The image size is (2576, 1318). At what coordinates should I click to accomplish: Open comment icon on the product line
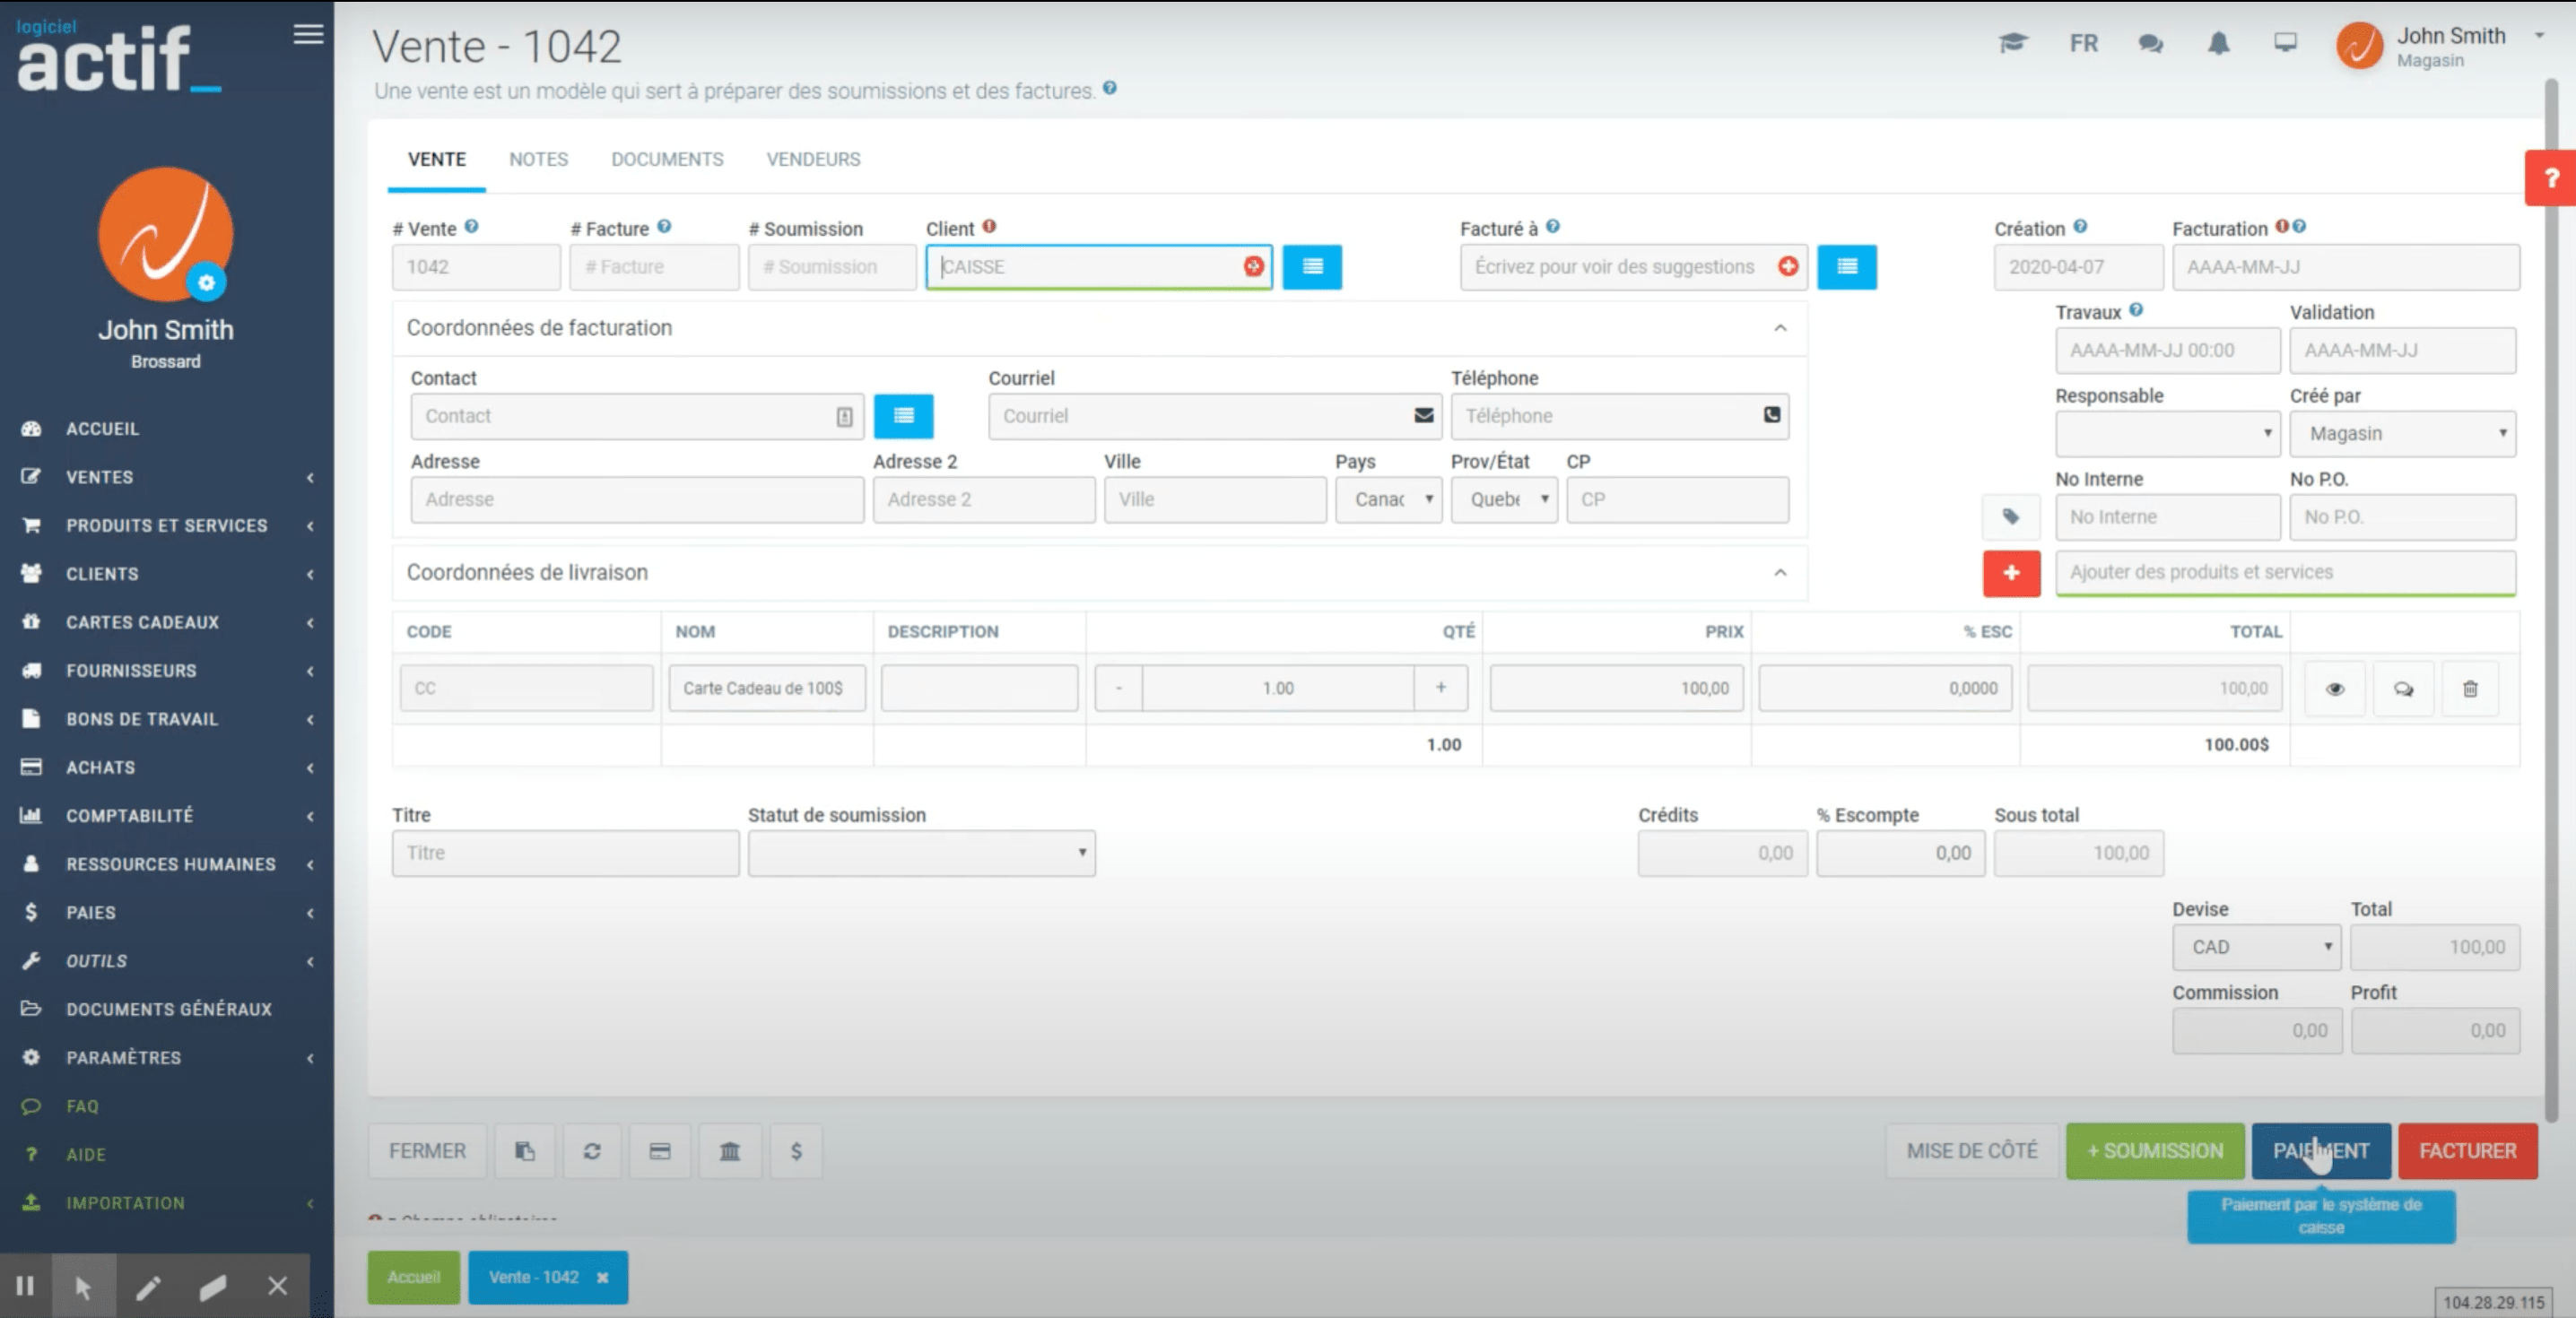pos(2403,688)
